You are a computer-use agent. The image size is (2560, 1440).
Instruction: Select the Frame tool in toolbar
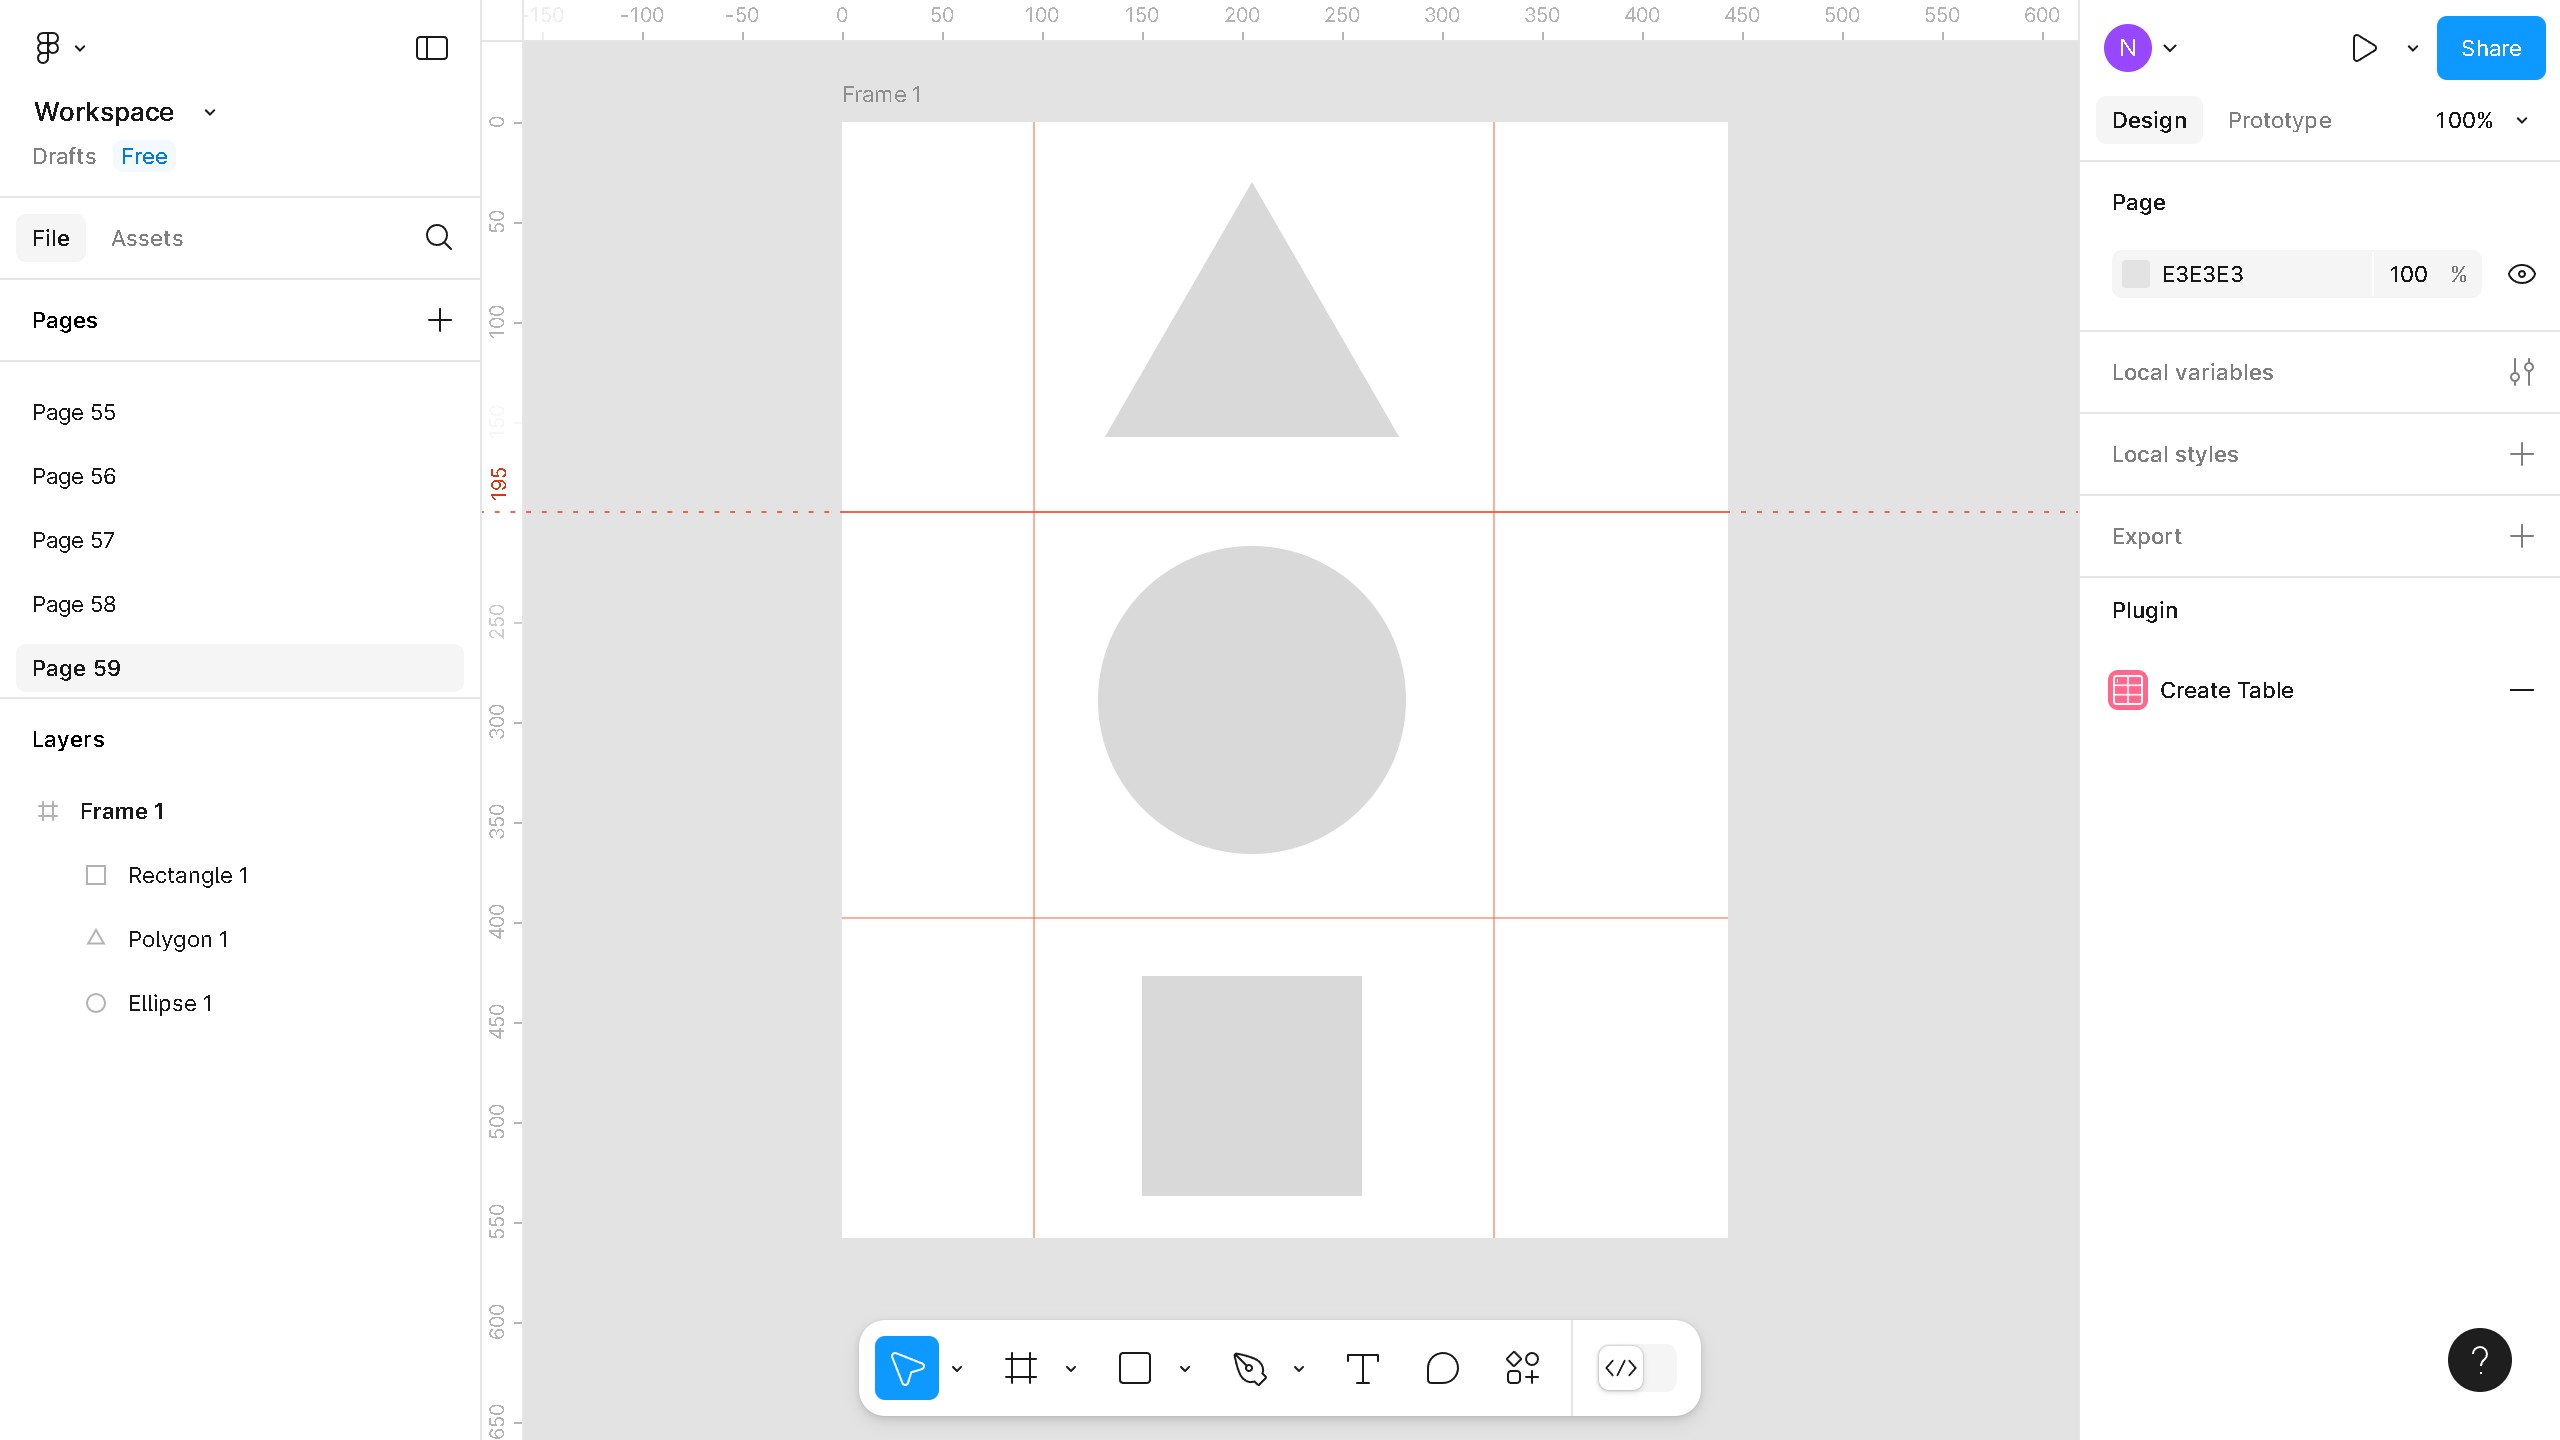point(1021,1368)
